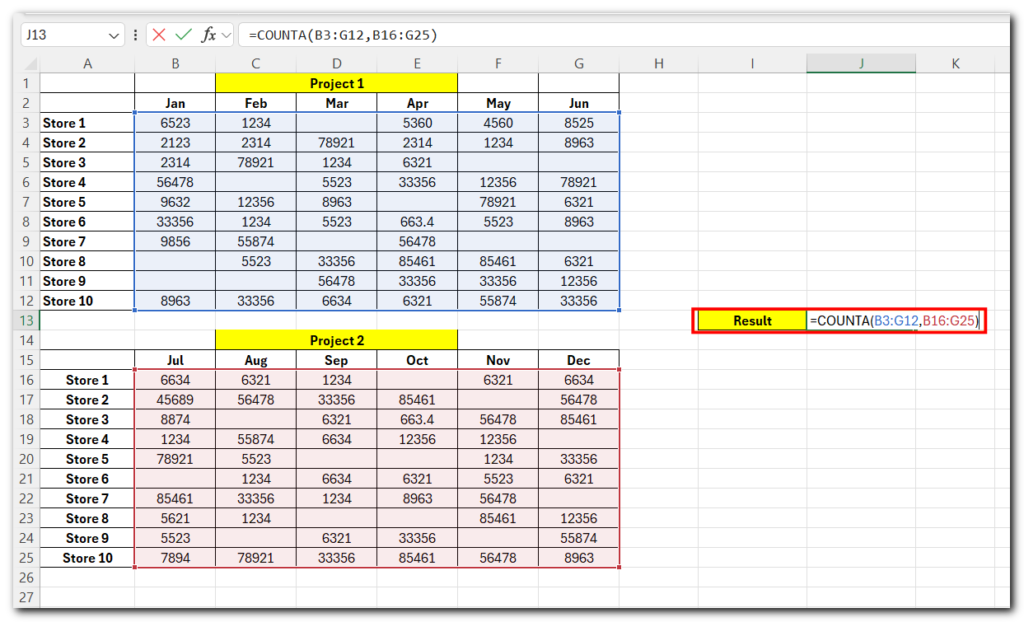This screenshot has height=622, width=1024.
Task: Click Store 10 label in row 12
Action: [x=88, y=301]
